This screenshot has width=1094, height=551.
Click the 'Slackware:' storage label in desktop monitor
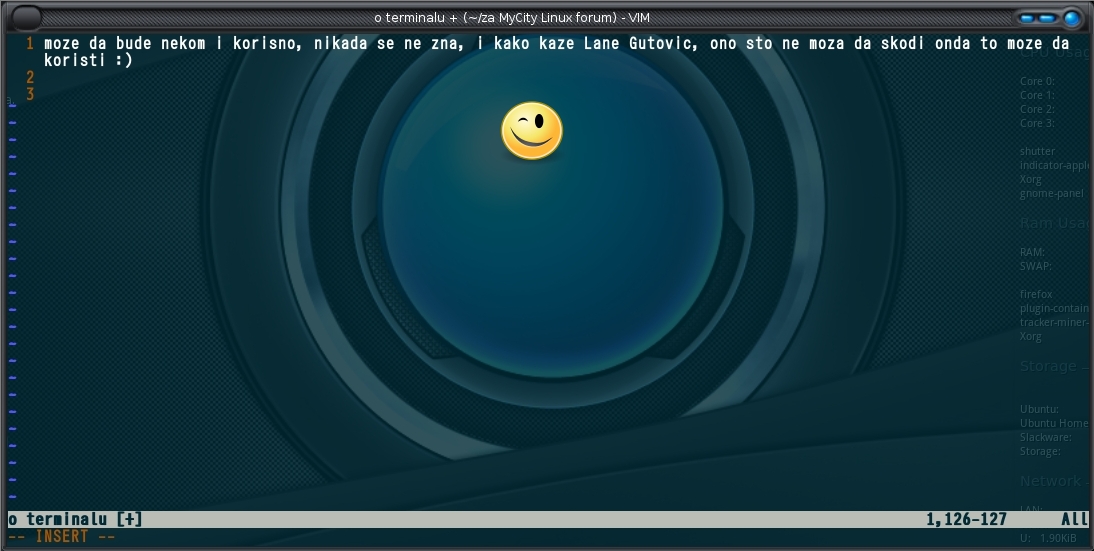[x=1046, y=437]
